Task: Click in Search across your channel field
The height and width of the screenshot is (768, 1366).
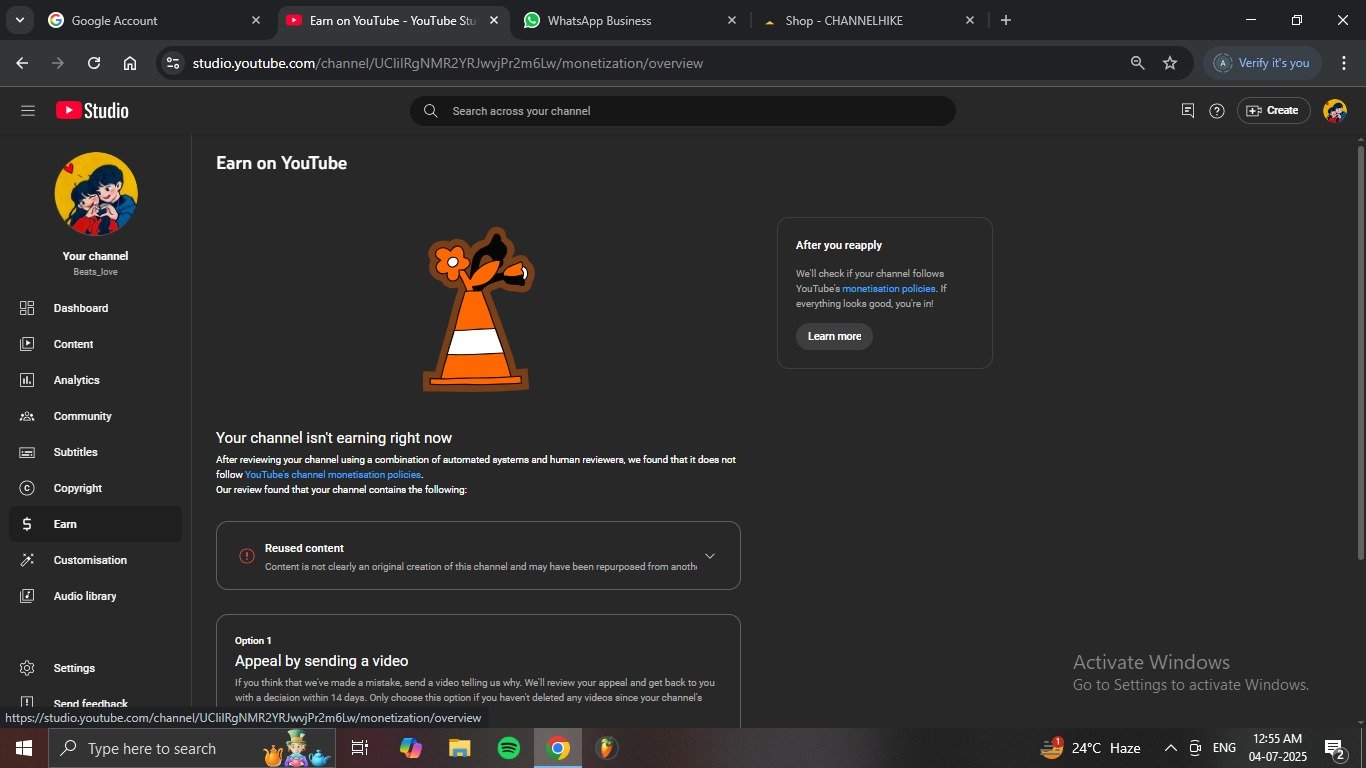Action: coord(683,111)
